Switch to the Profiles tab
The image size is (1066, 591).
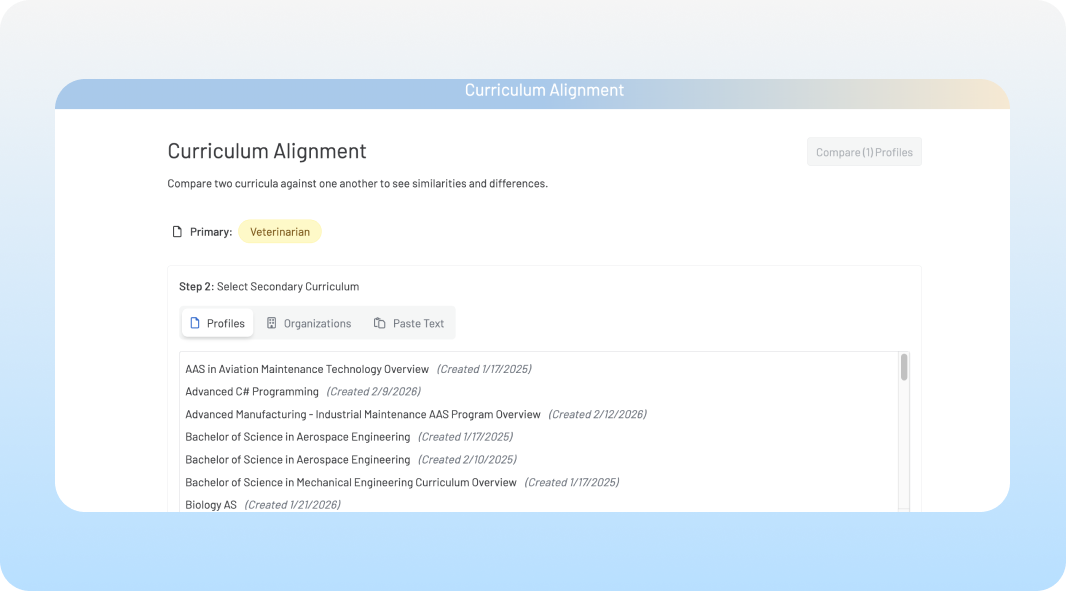217,323
